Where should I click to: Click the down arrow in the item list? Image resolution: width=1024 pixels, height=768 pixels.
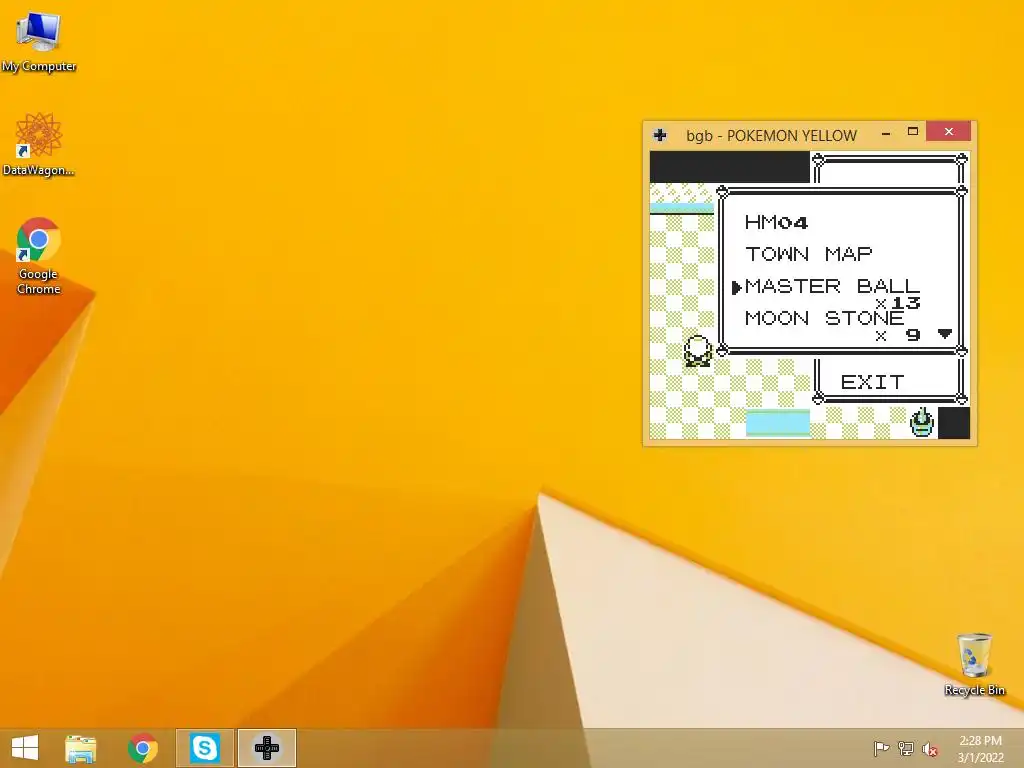945,334
